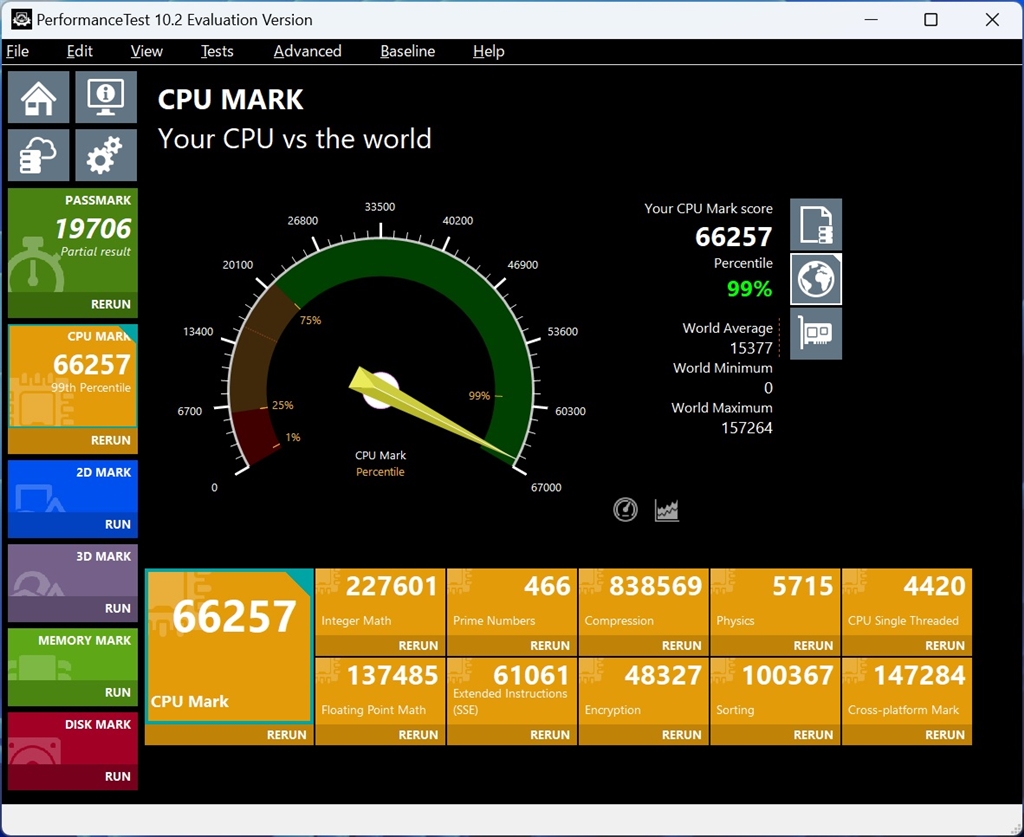Open the settings gears icon
The image size is (1024, 837).
[x=106, y=155]
